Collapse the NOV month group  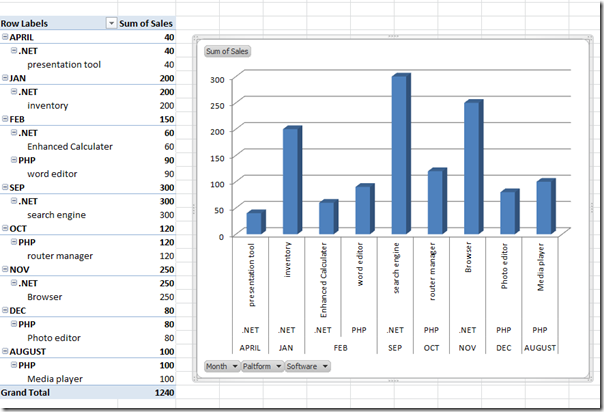tap(5, 269)
